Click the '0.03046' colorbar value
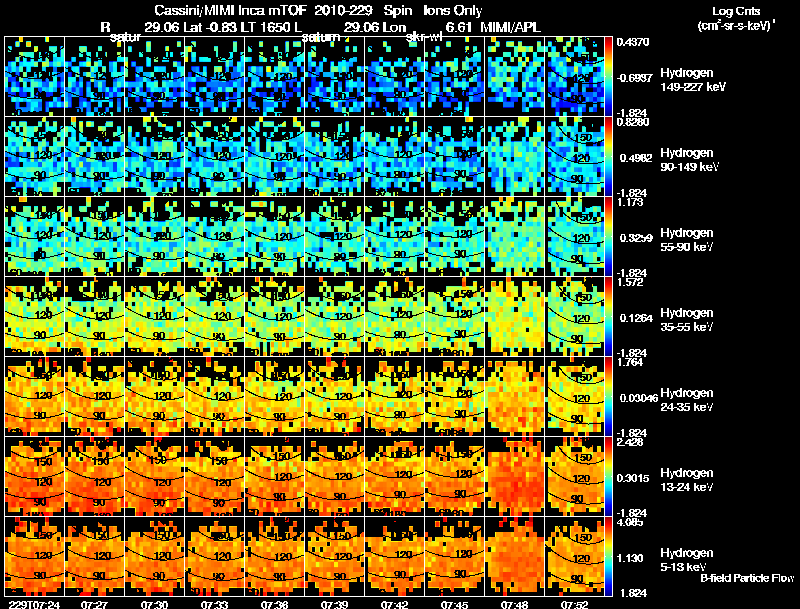This screenshot has width=800, height=609. point(639,398)
